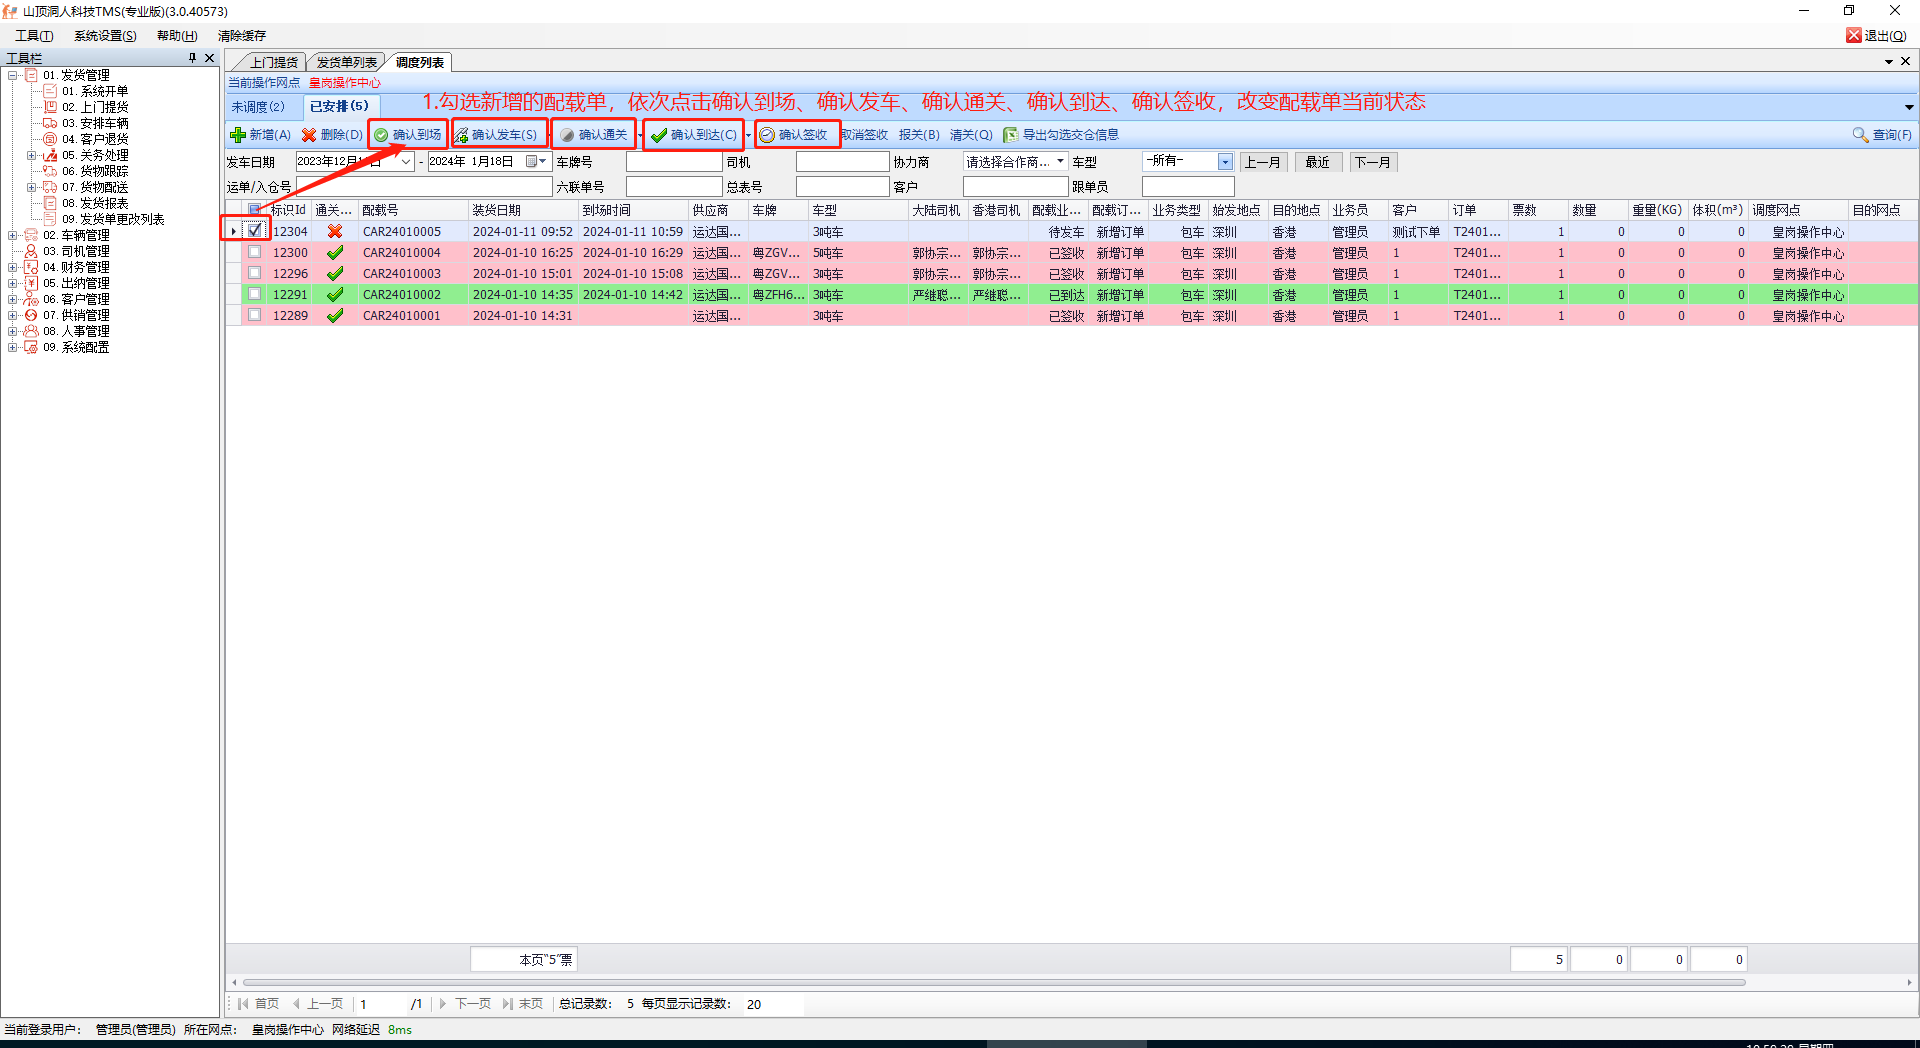Click the 查询(F) search icon
This screenshot has width=1920, height=1048.
tap(1860, 135)
